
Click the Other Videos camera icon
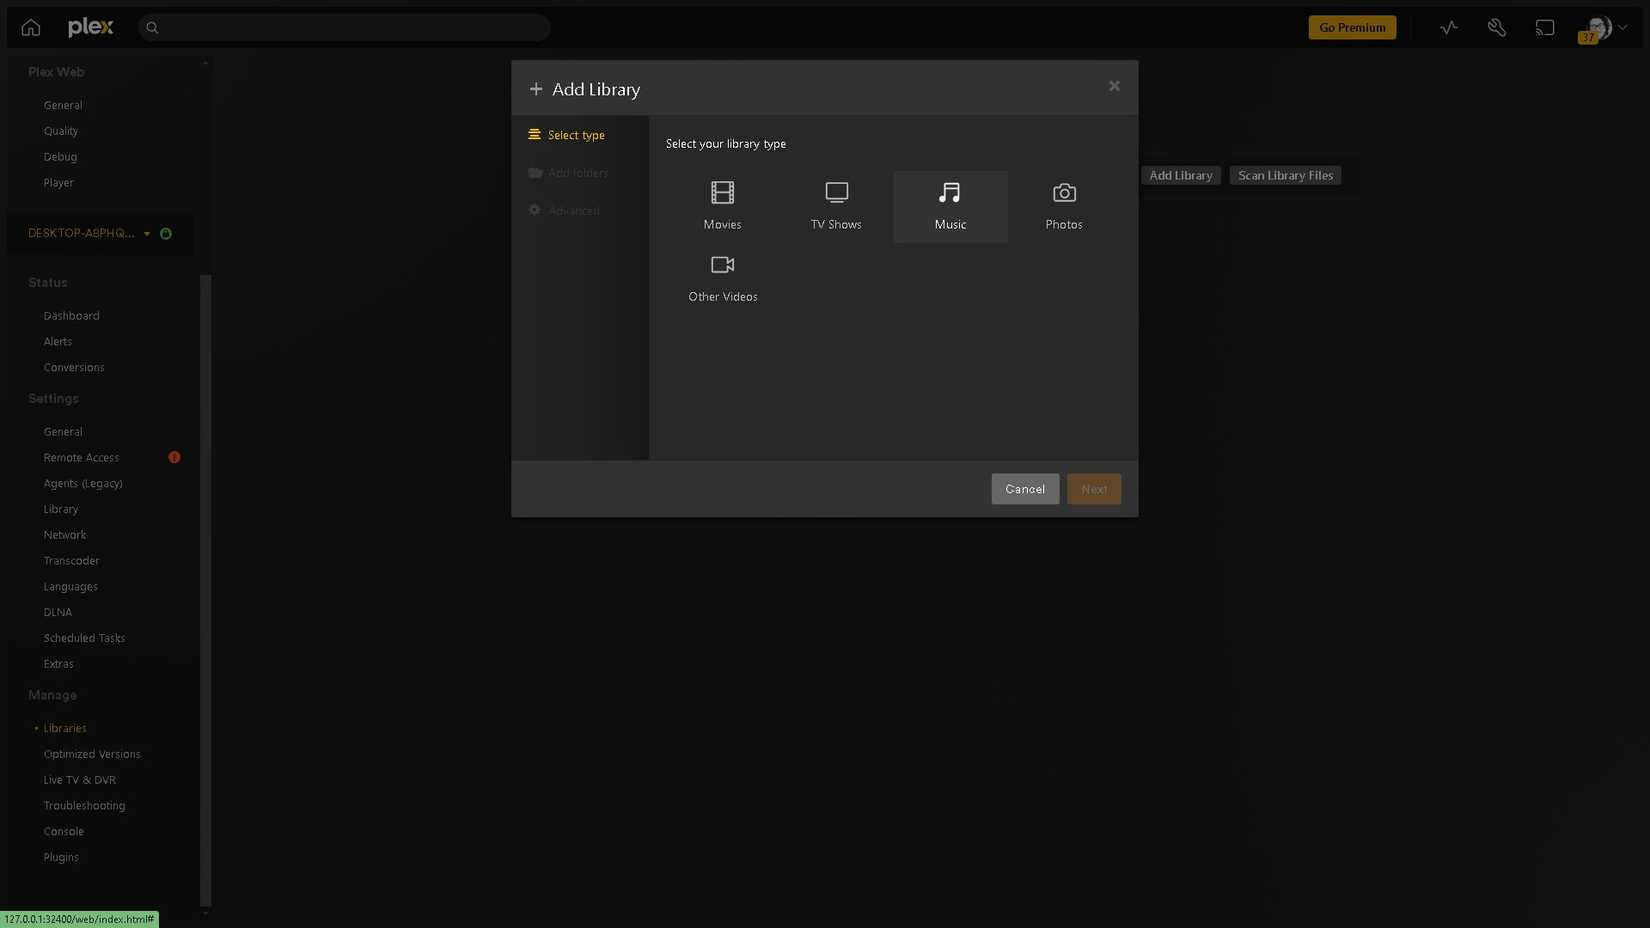[722, 264]
